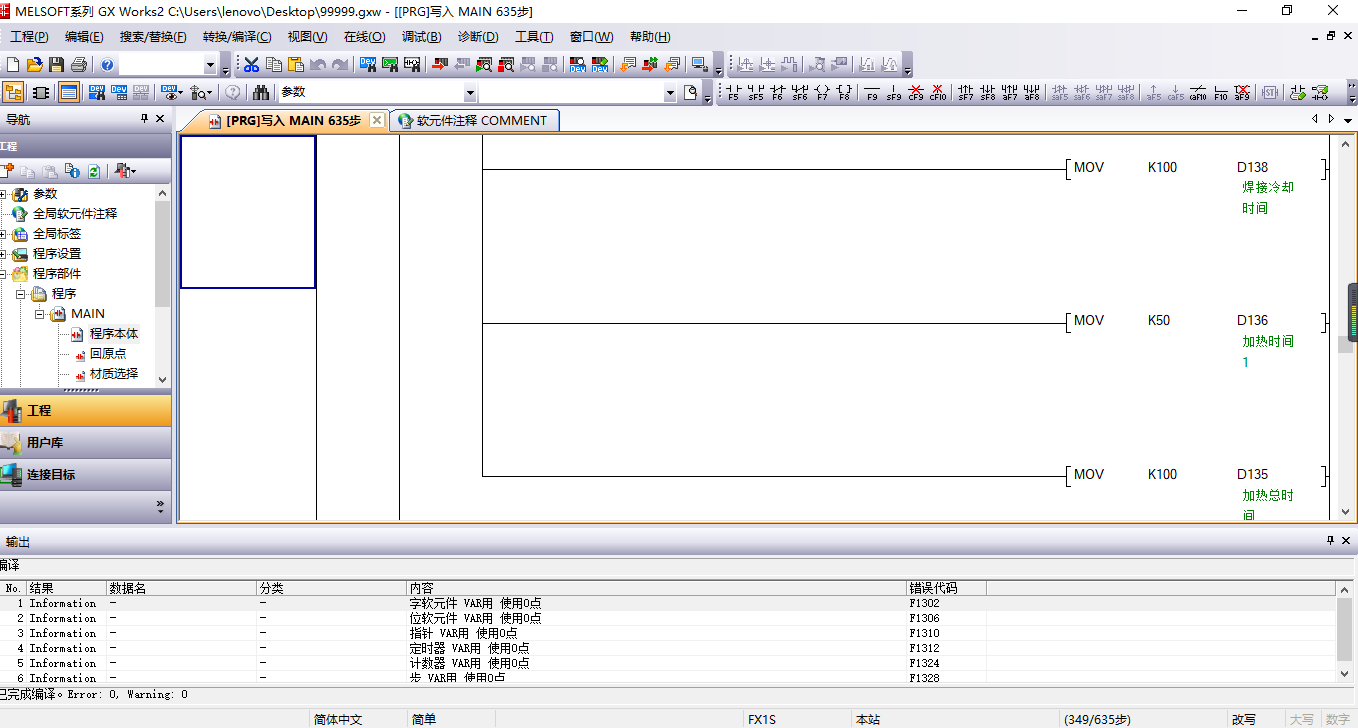Click the Cut scissors icon
Viewport: 1358px width, 728px height.
click(x=251, y=65)
